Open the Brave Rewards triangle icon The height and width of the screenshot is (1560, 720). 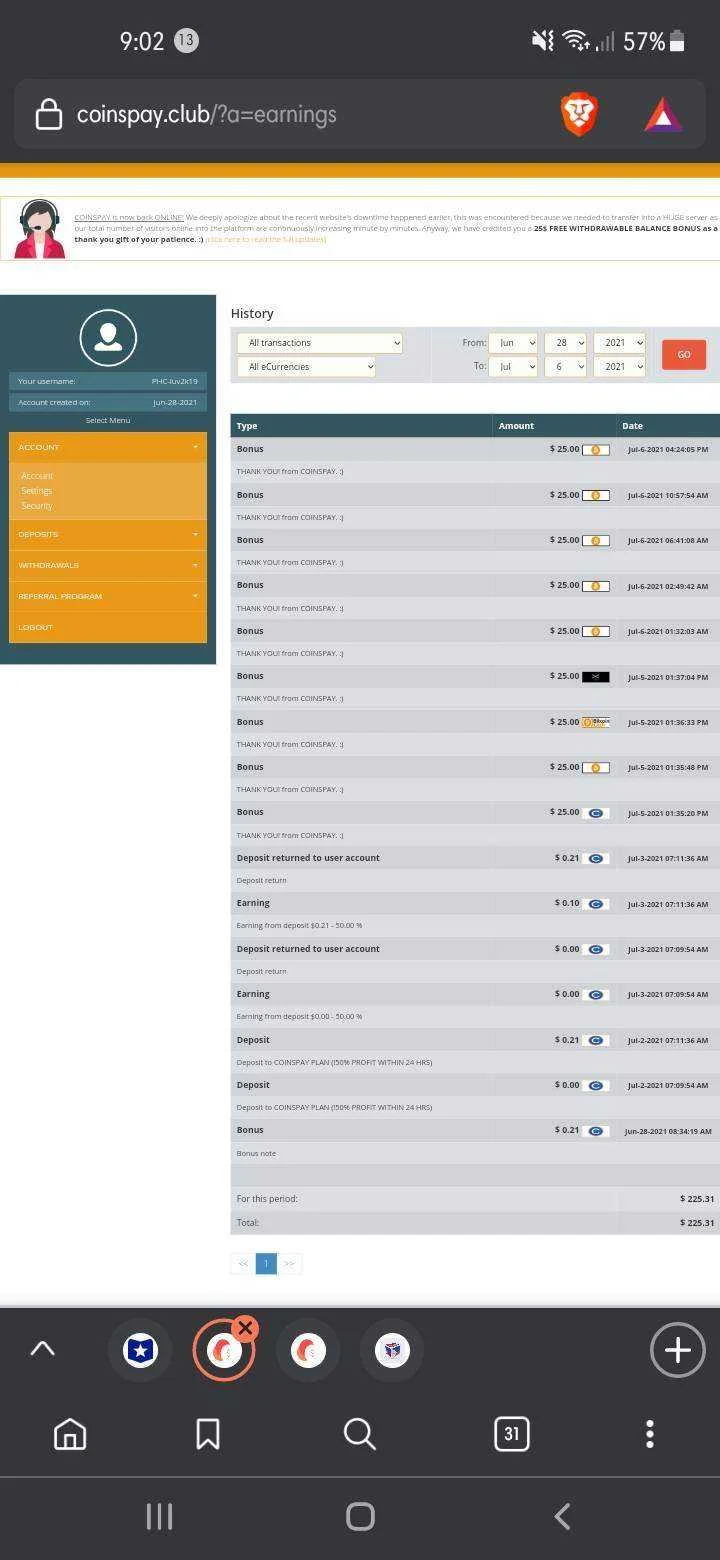(x=662, y=116)
